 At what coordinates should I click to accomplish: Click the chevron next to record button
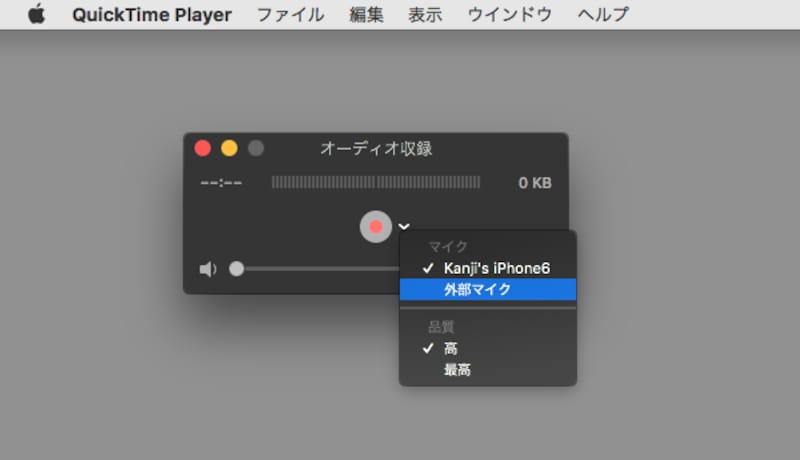click(x=404, y=226)
